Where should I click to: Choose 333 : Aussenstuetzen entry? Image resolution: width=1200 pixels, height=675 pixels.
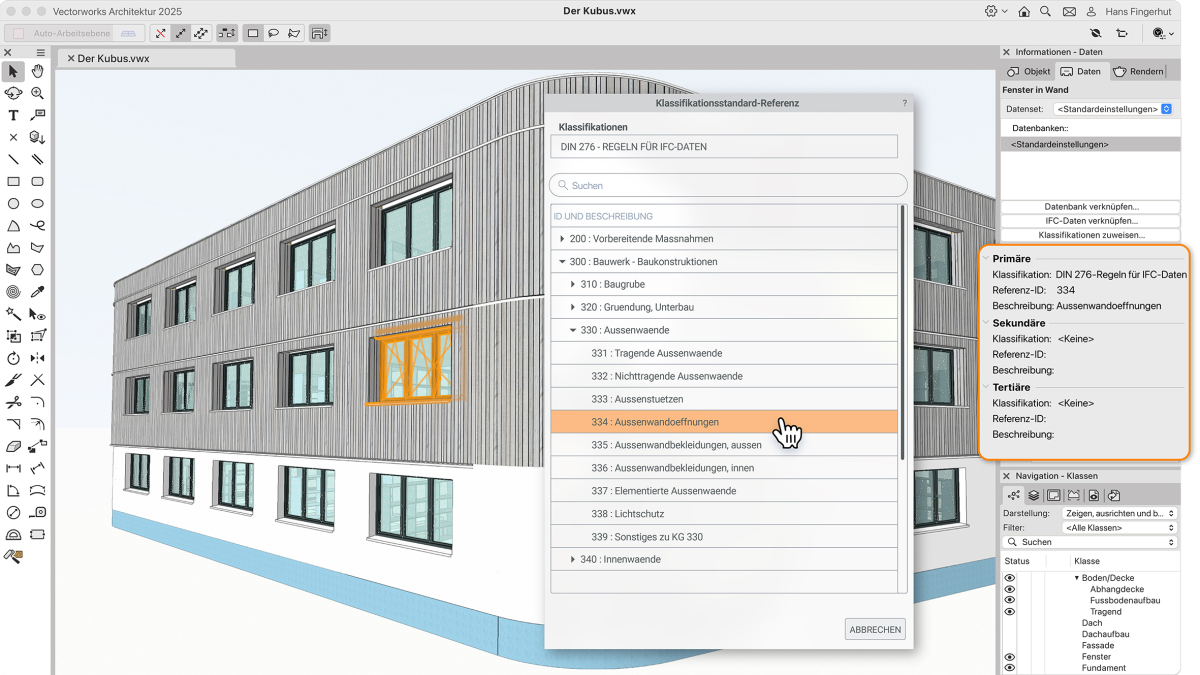point(724,399)
